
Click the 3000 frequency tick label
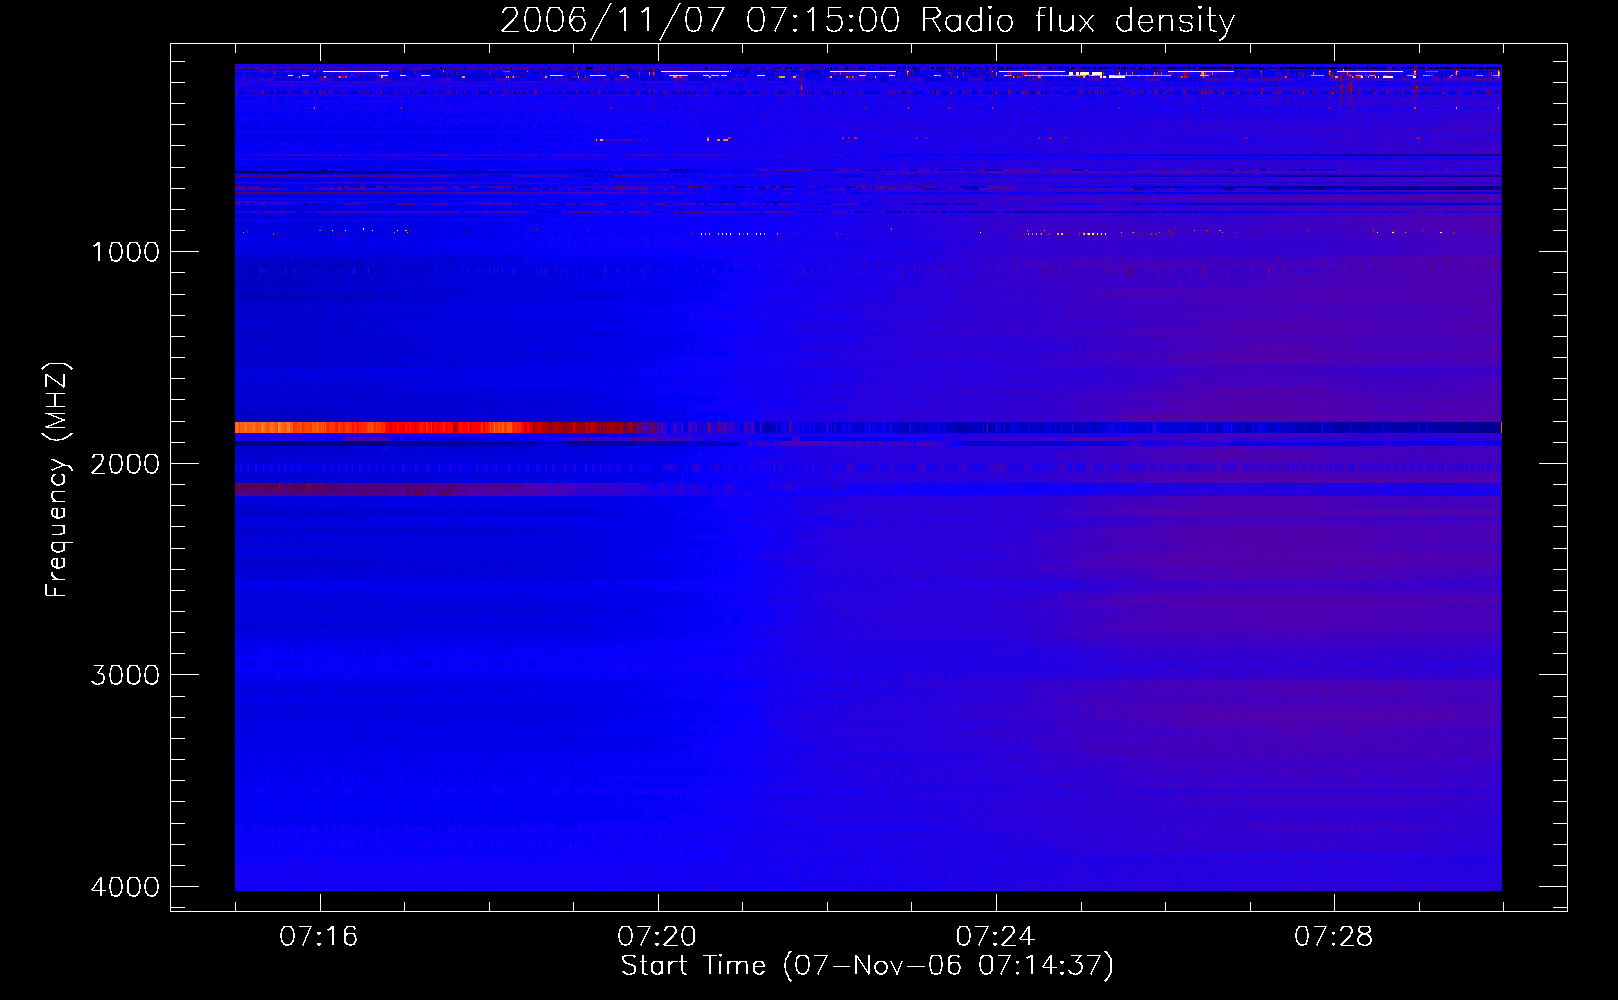(125, 675)
